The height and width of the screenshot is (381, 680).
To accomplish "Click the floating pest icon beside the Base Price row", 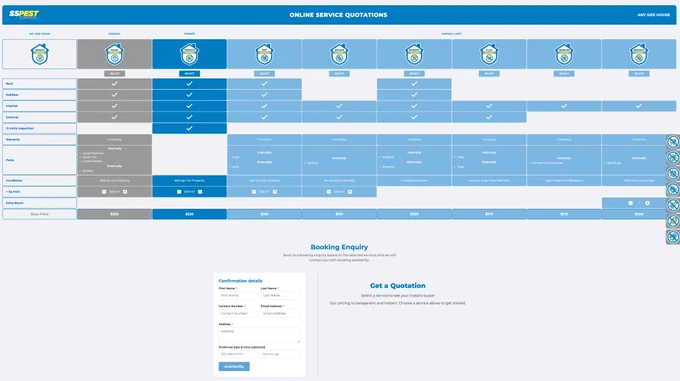I will tap(673, 221).
